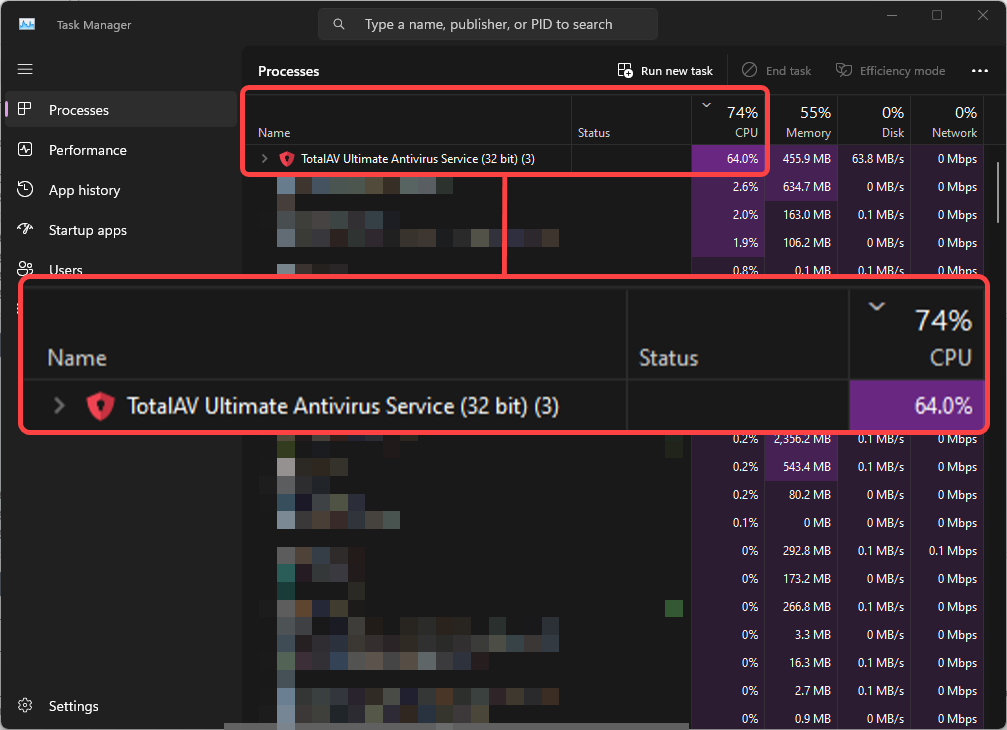Click the 2.0% CPU cell
Viewport: 1007px width, 730px height.
729,214
